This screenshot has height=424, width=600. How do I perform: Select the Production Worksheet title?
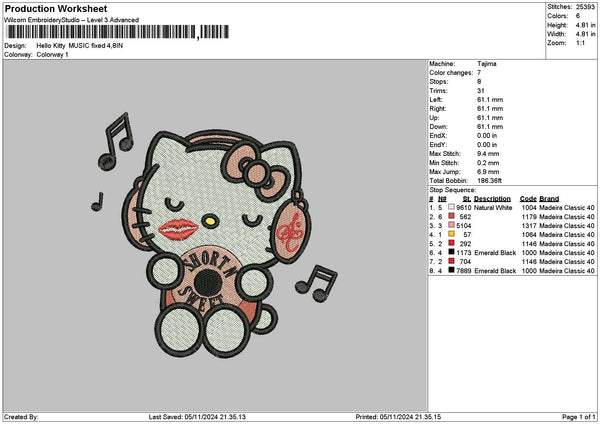coord(56,9)
